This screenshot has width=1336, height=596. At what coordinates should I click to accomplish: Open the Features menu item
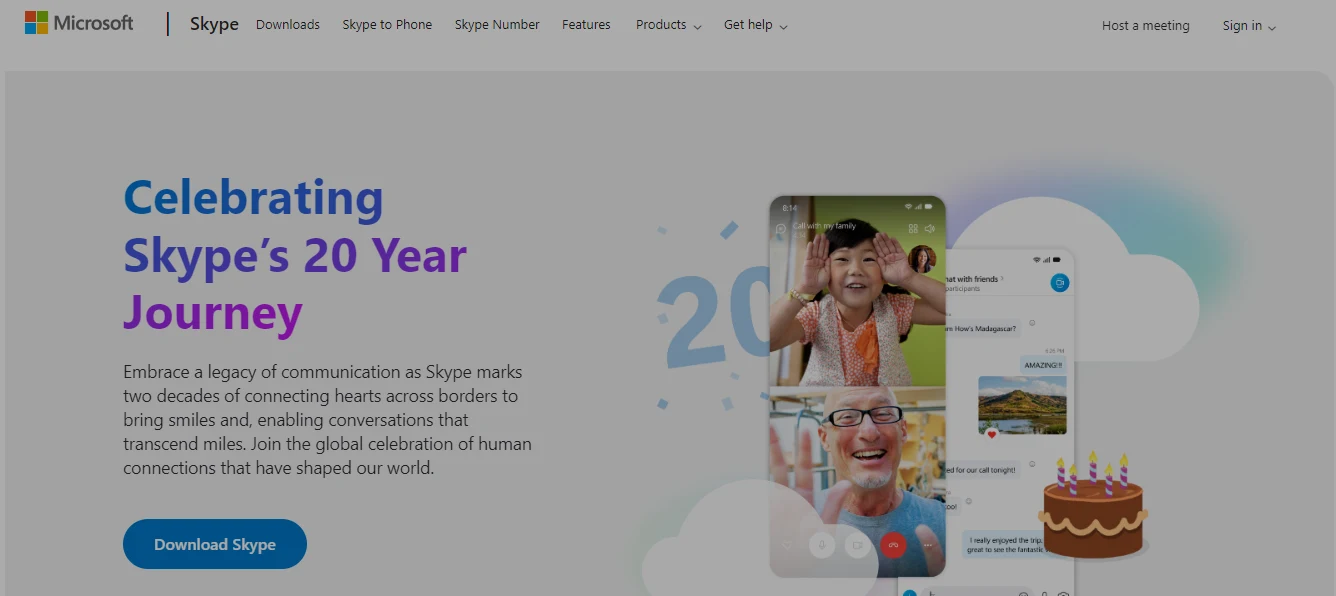[x=586, y=25]
